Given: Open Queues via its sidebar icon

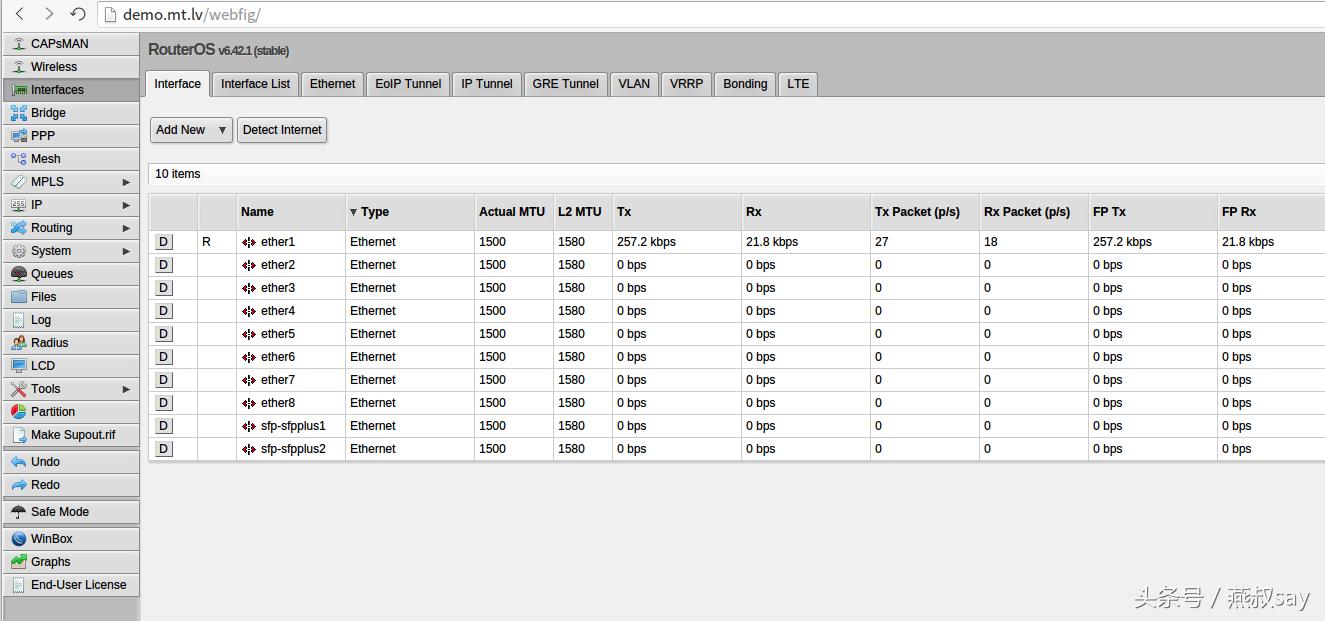Looking at the screenshot, I should (x=19, y=274).
